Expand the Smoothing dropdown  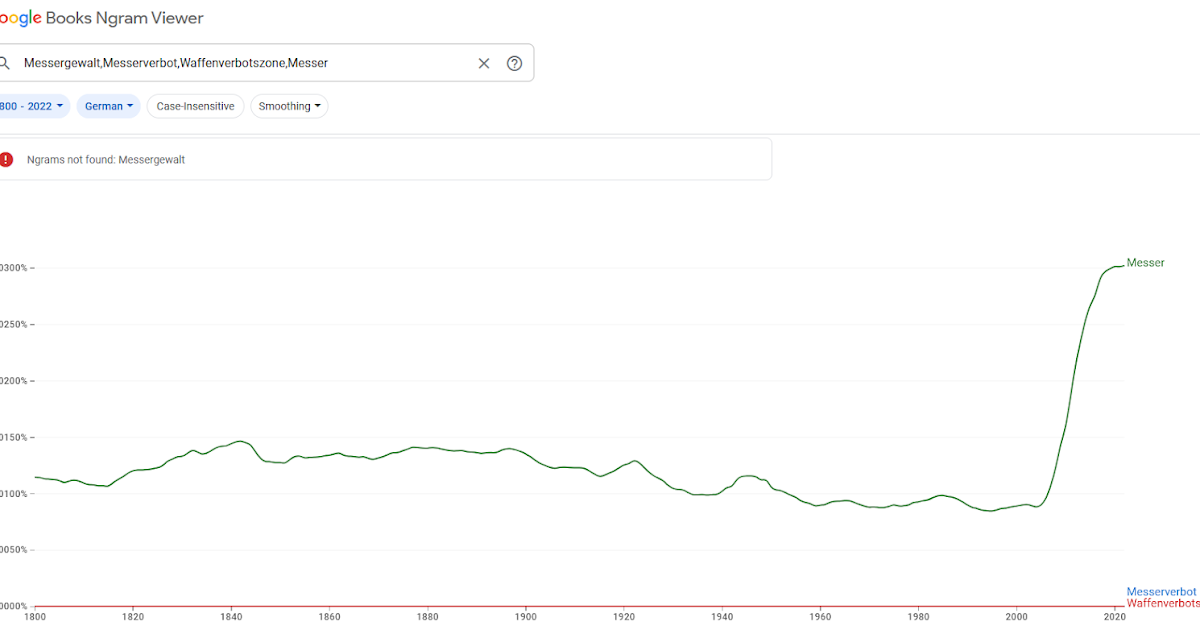point(289,106)
